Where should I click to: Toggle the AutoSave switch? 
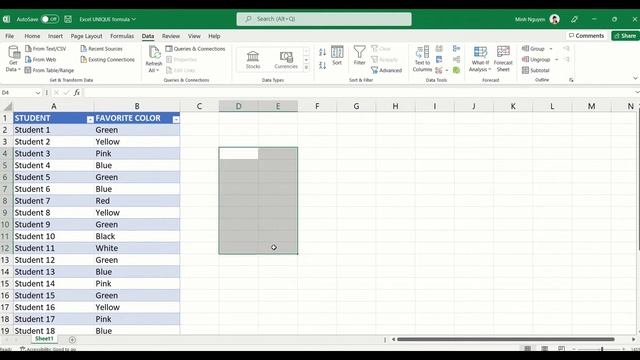(x=50, y=19)
